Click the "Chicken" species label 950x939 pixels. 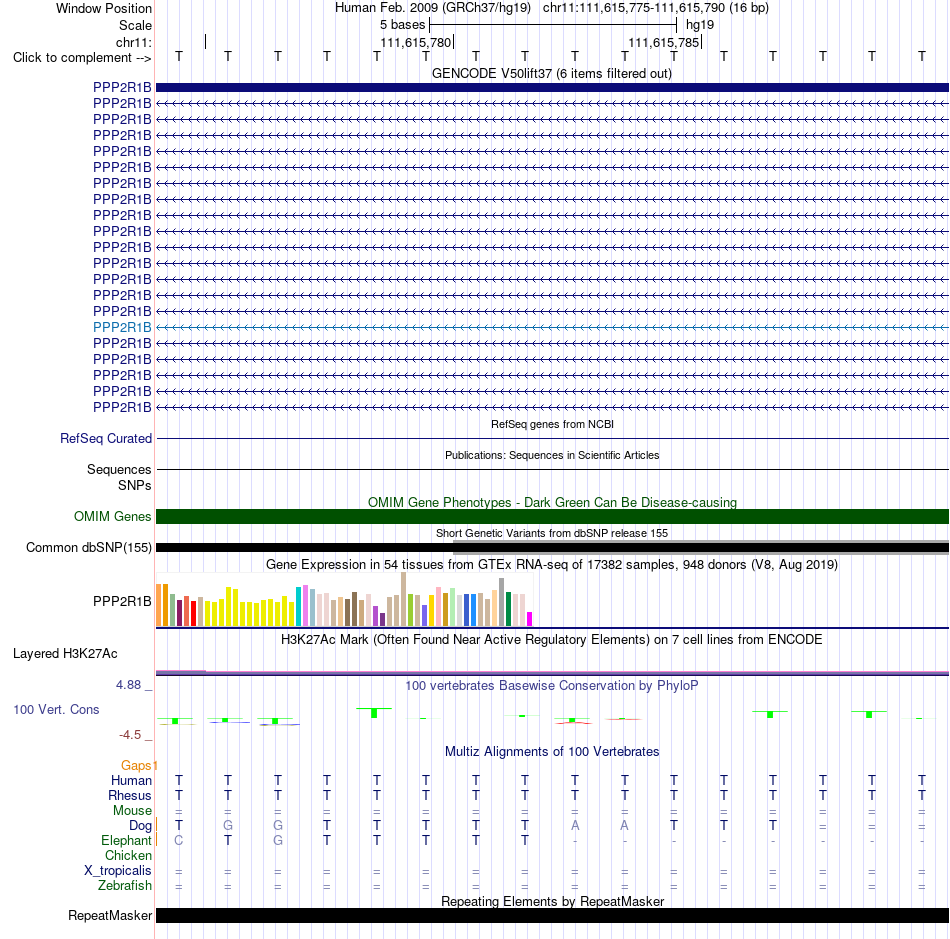point(128,855)
